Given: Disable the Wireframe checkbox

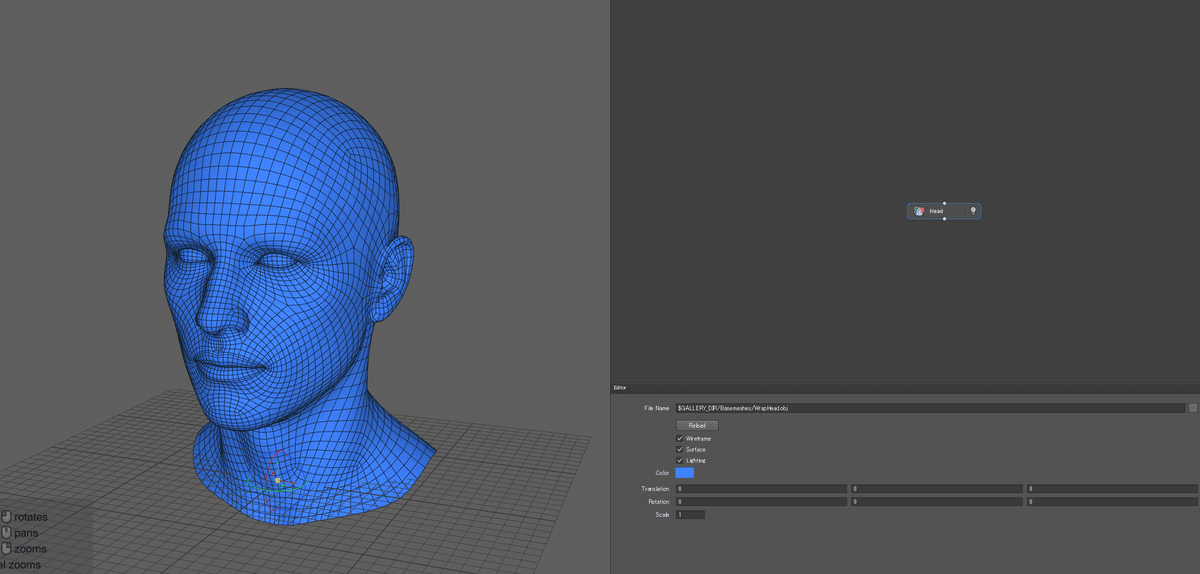Looking at the screenshot, I should click(x=680, y=438).
